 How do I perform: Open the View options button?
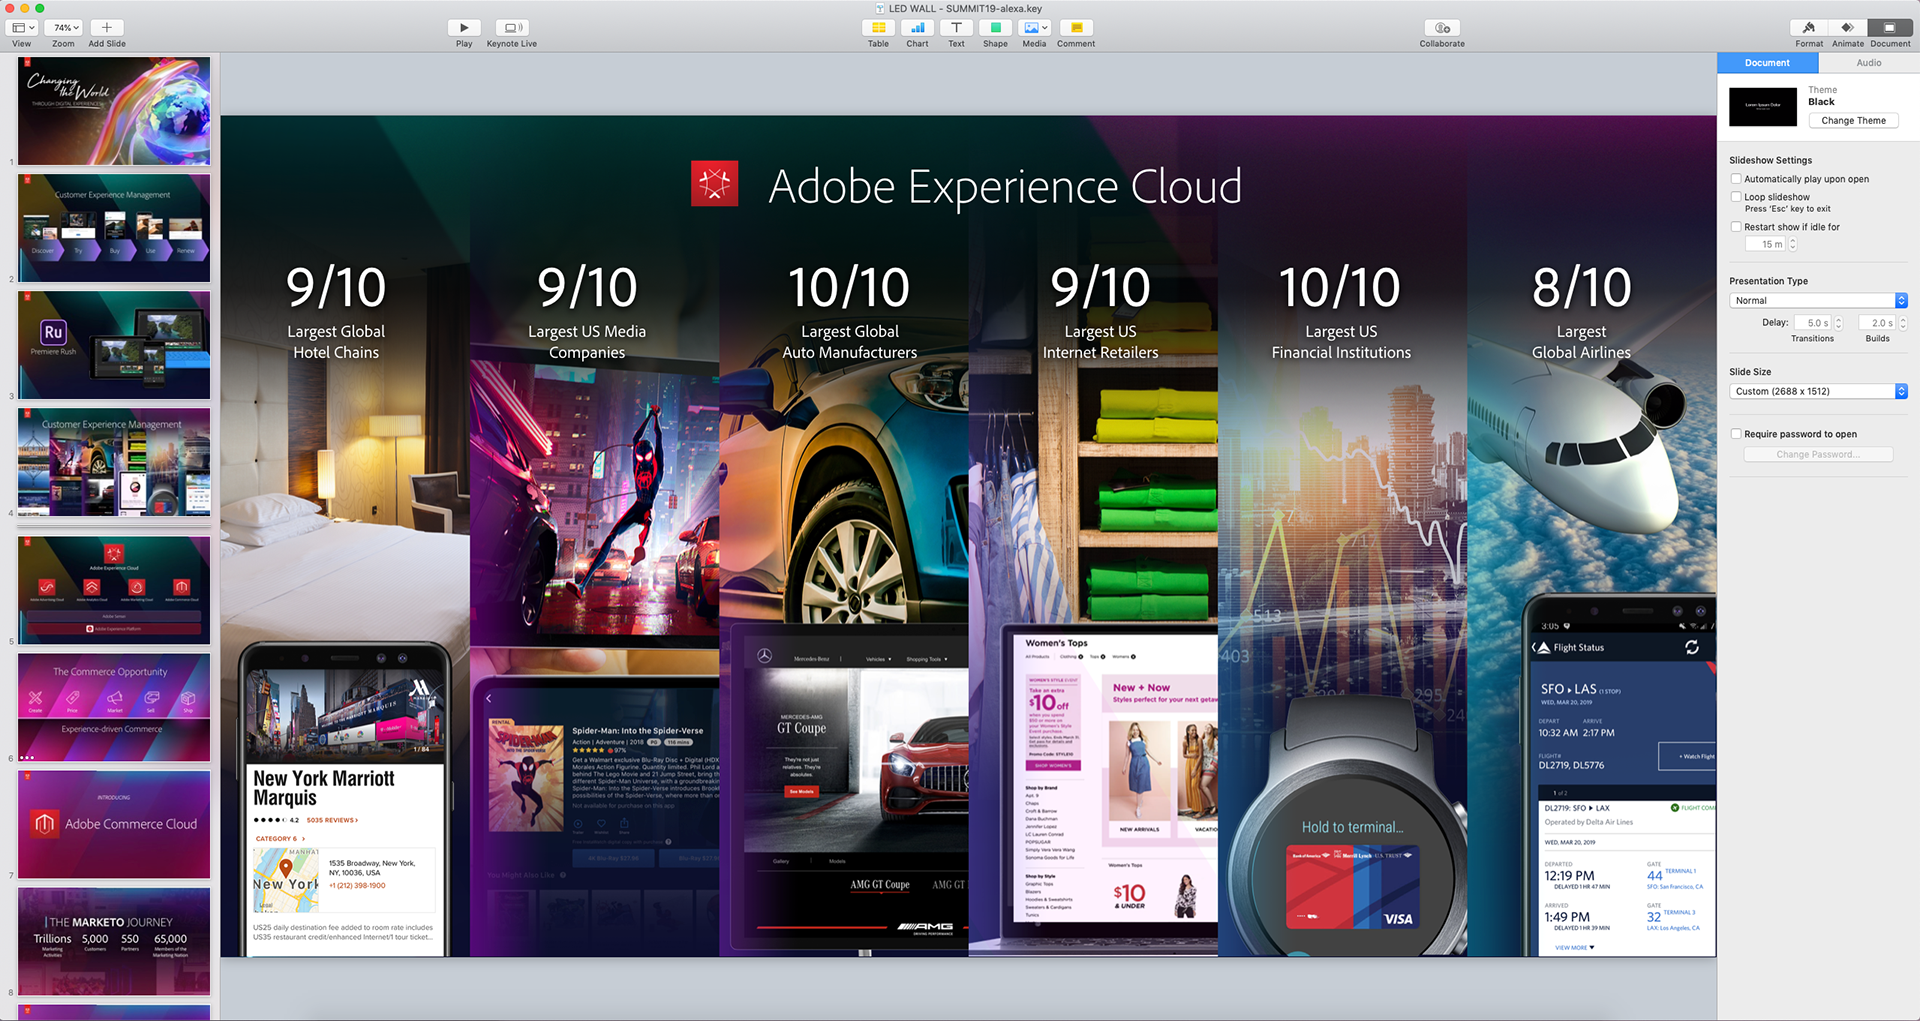(x=22, y=28)
